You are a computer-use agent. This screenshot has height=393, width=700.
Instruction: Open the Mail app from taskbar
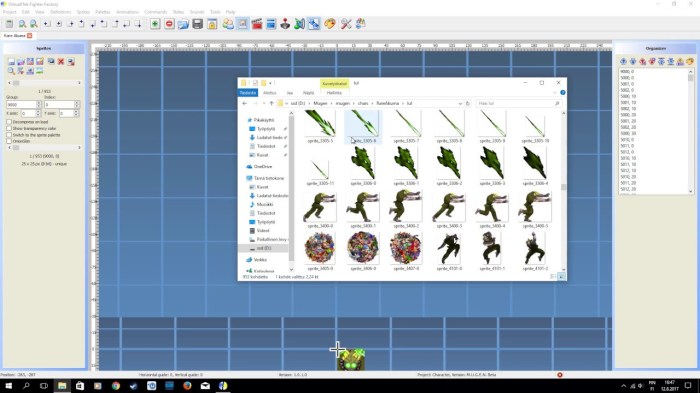point(205,385)
